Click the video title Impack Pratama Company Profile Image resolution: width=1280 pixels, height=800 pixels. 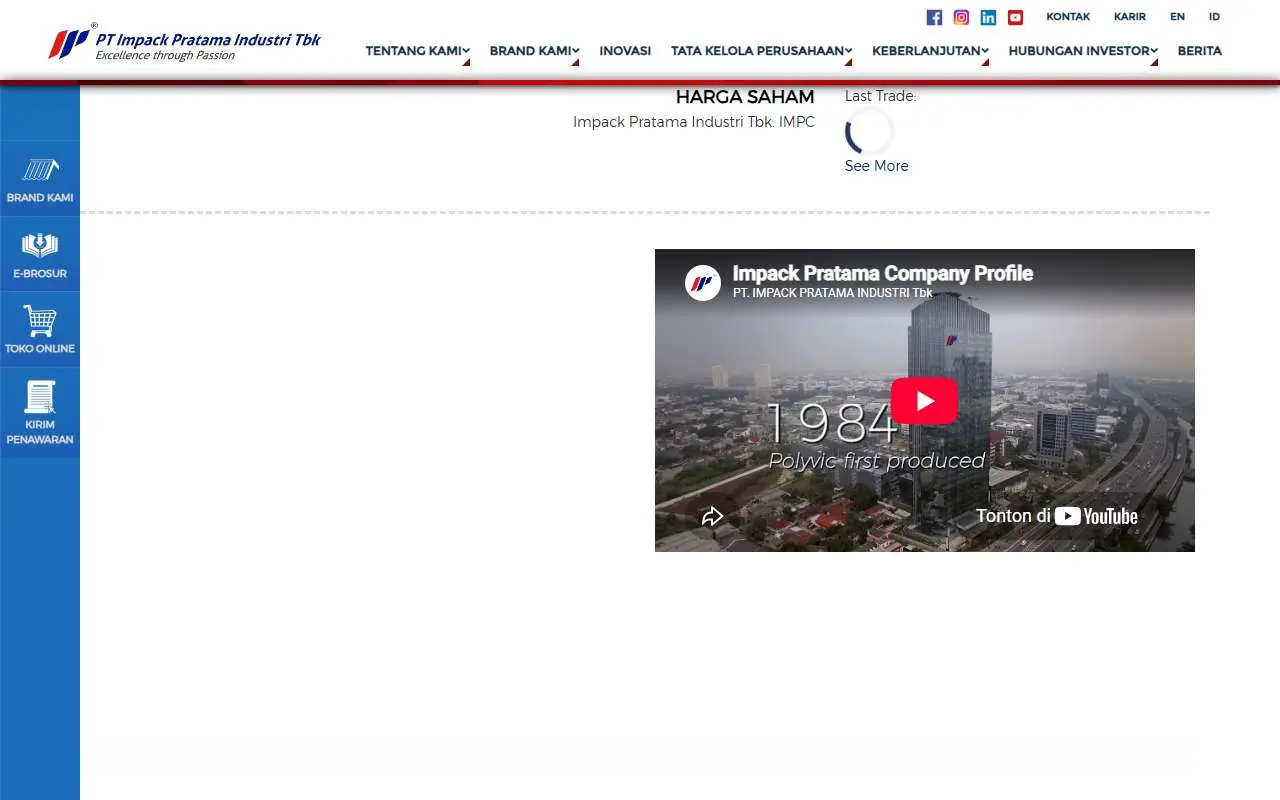883,273
